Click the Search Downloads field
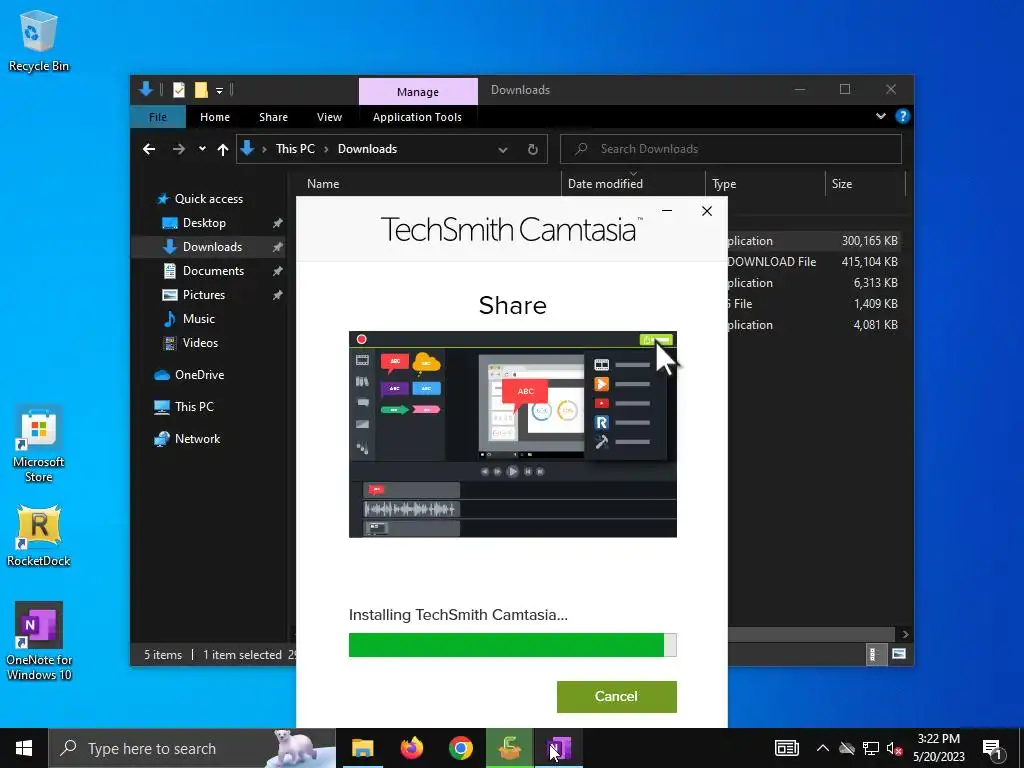The height and width of the screenshot is (768, 1024). pos(731,149)
